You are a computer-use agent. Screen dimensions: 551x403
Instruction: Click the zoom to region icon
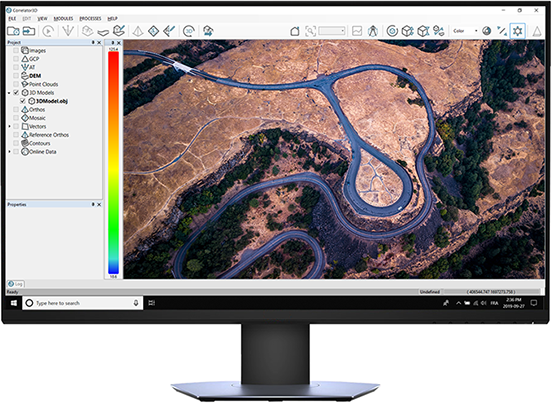(310, 31)
